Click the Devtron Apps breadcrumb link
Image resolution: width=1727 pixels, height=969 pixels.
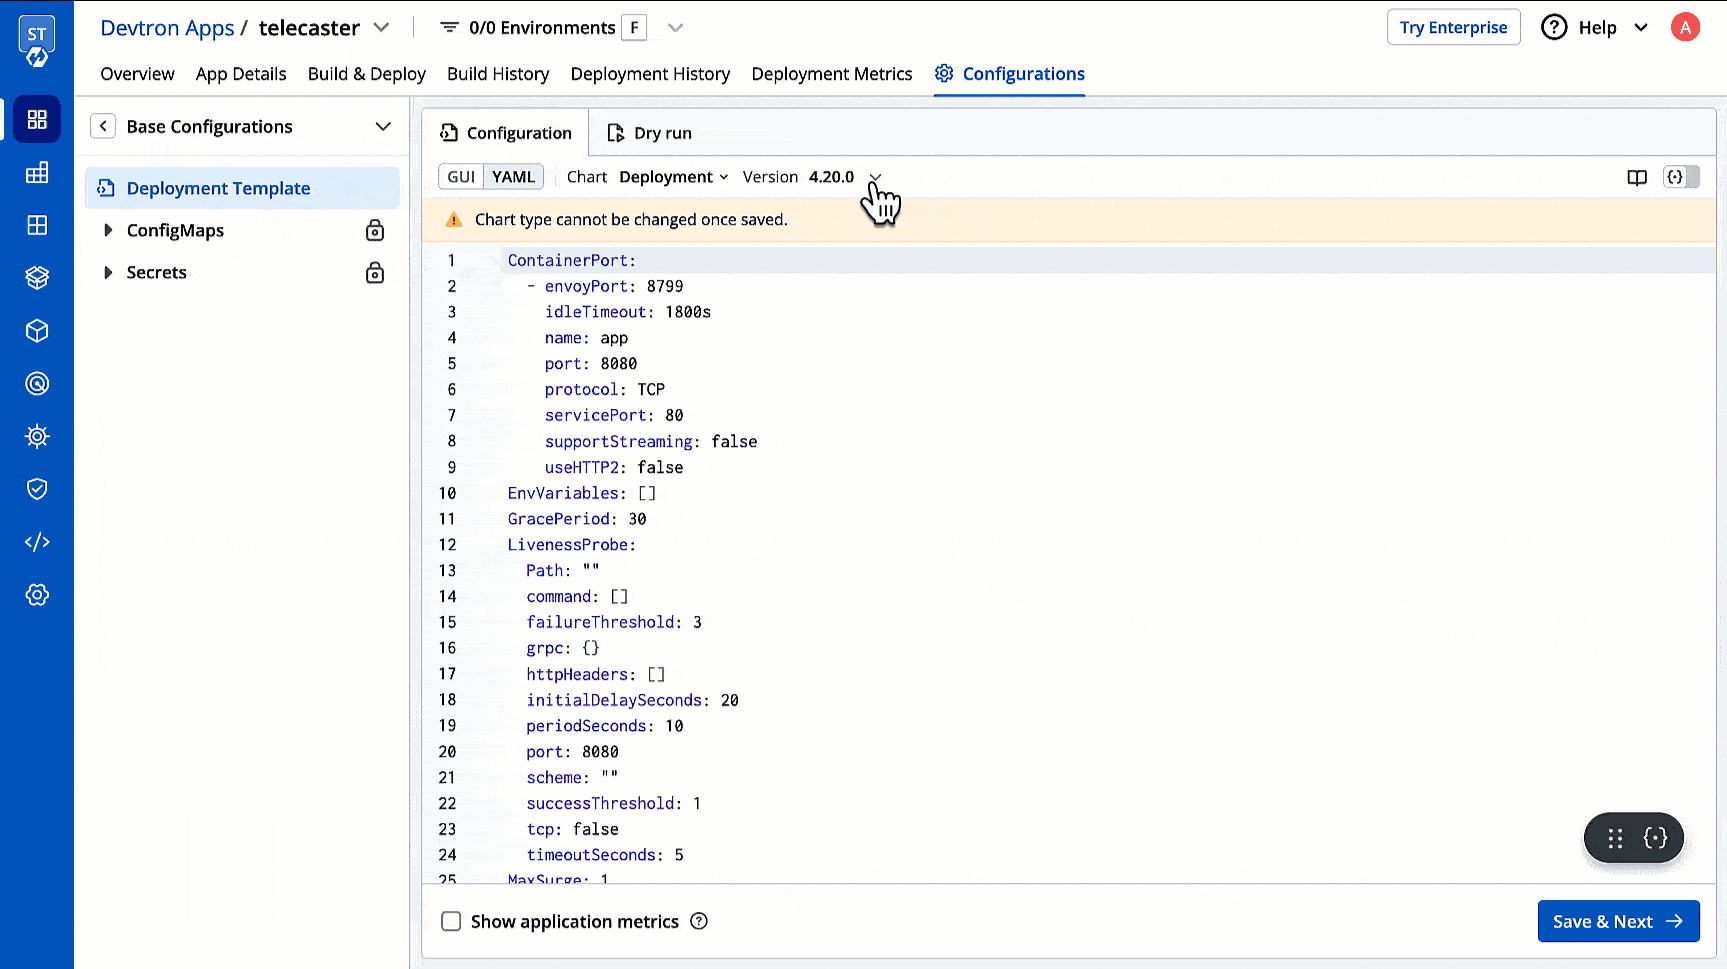[167, 27]
